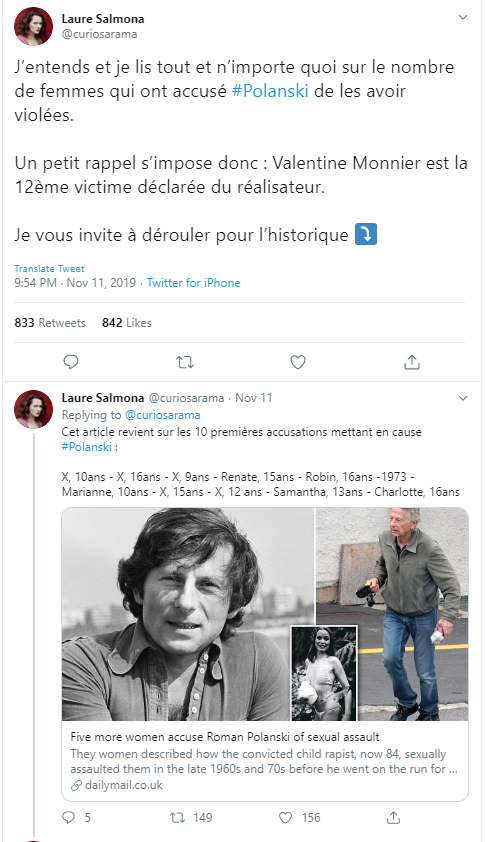Open Twitter for iPhone source link

point(193,283)
